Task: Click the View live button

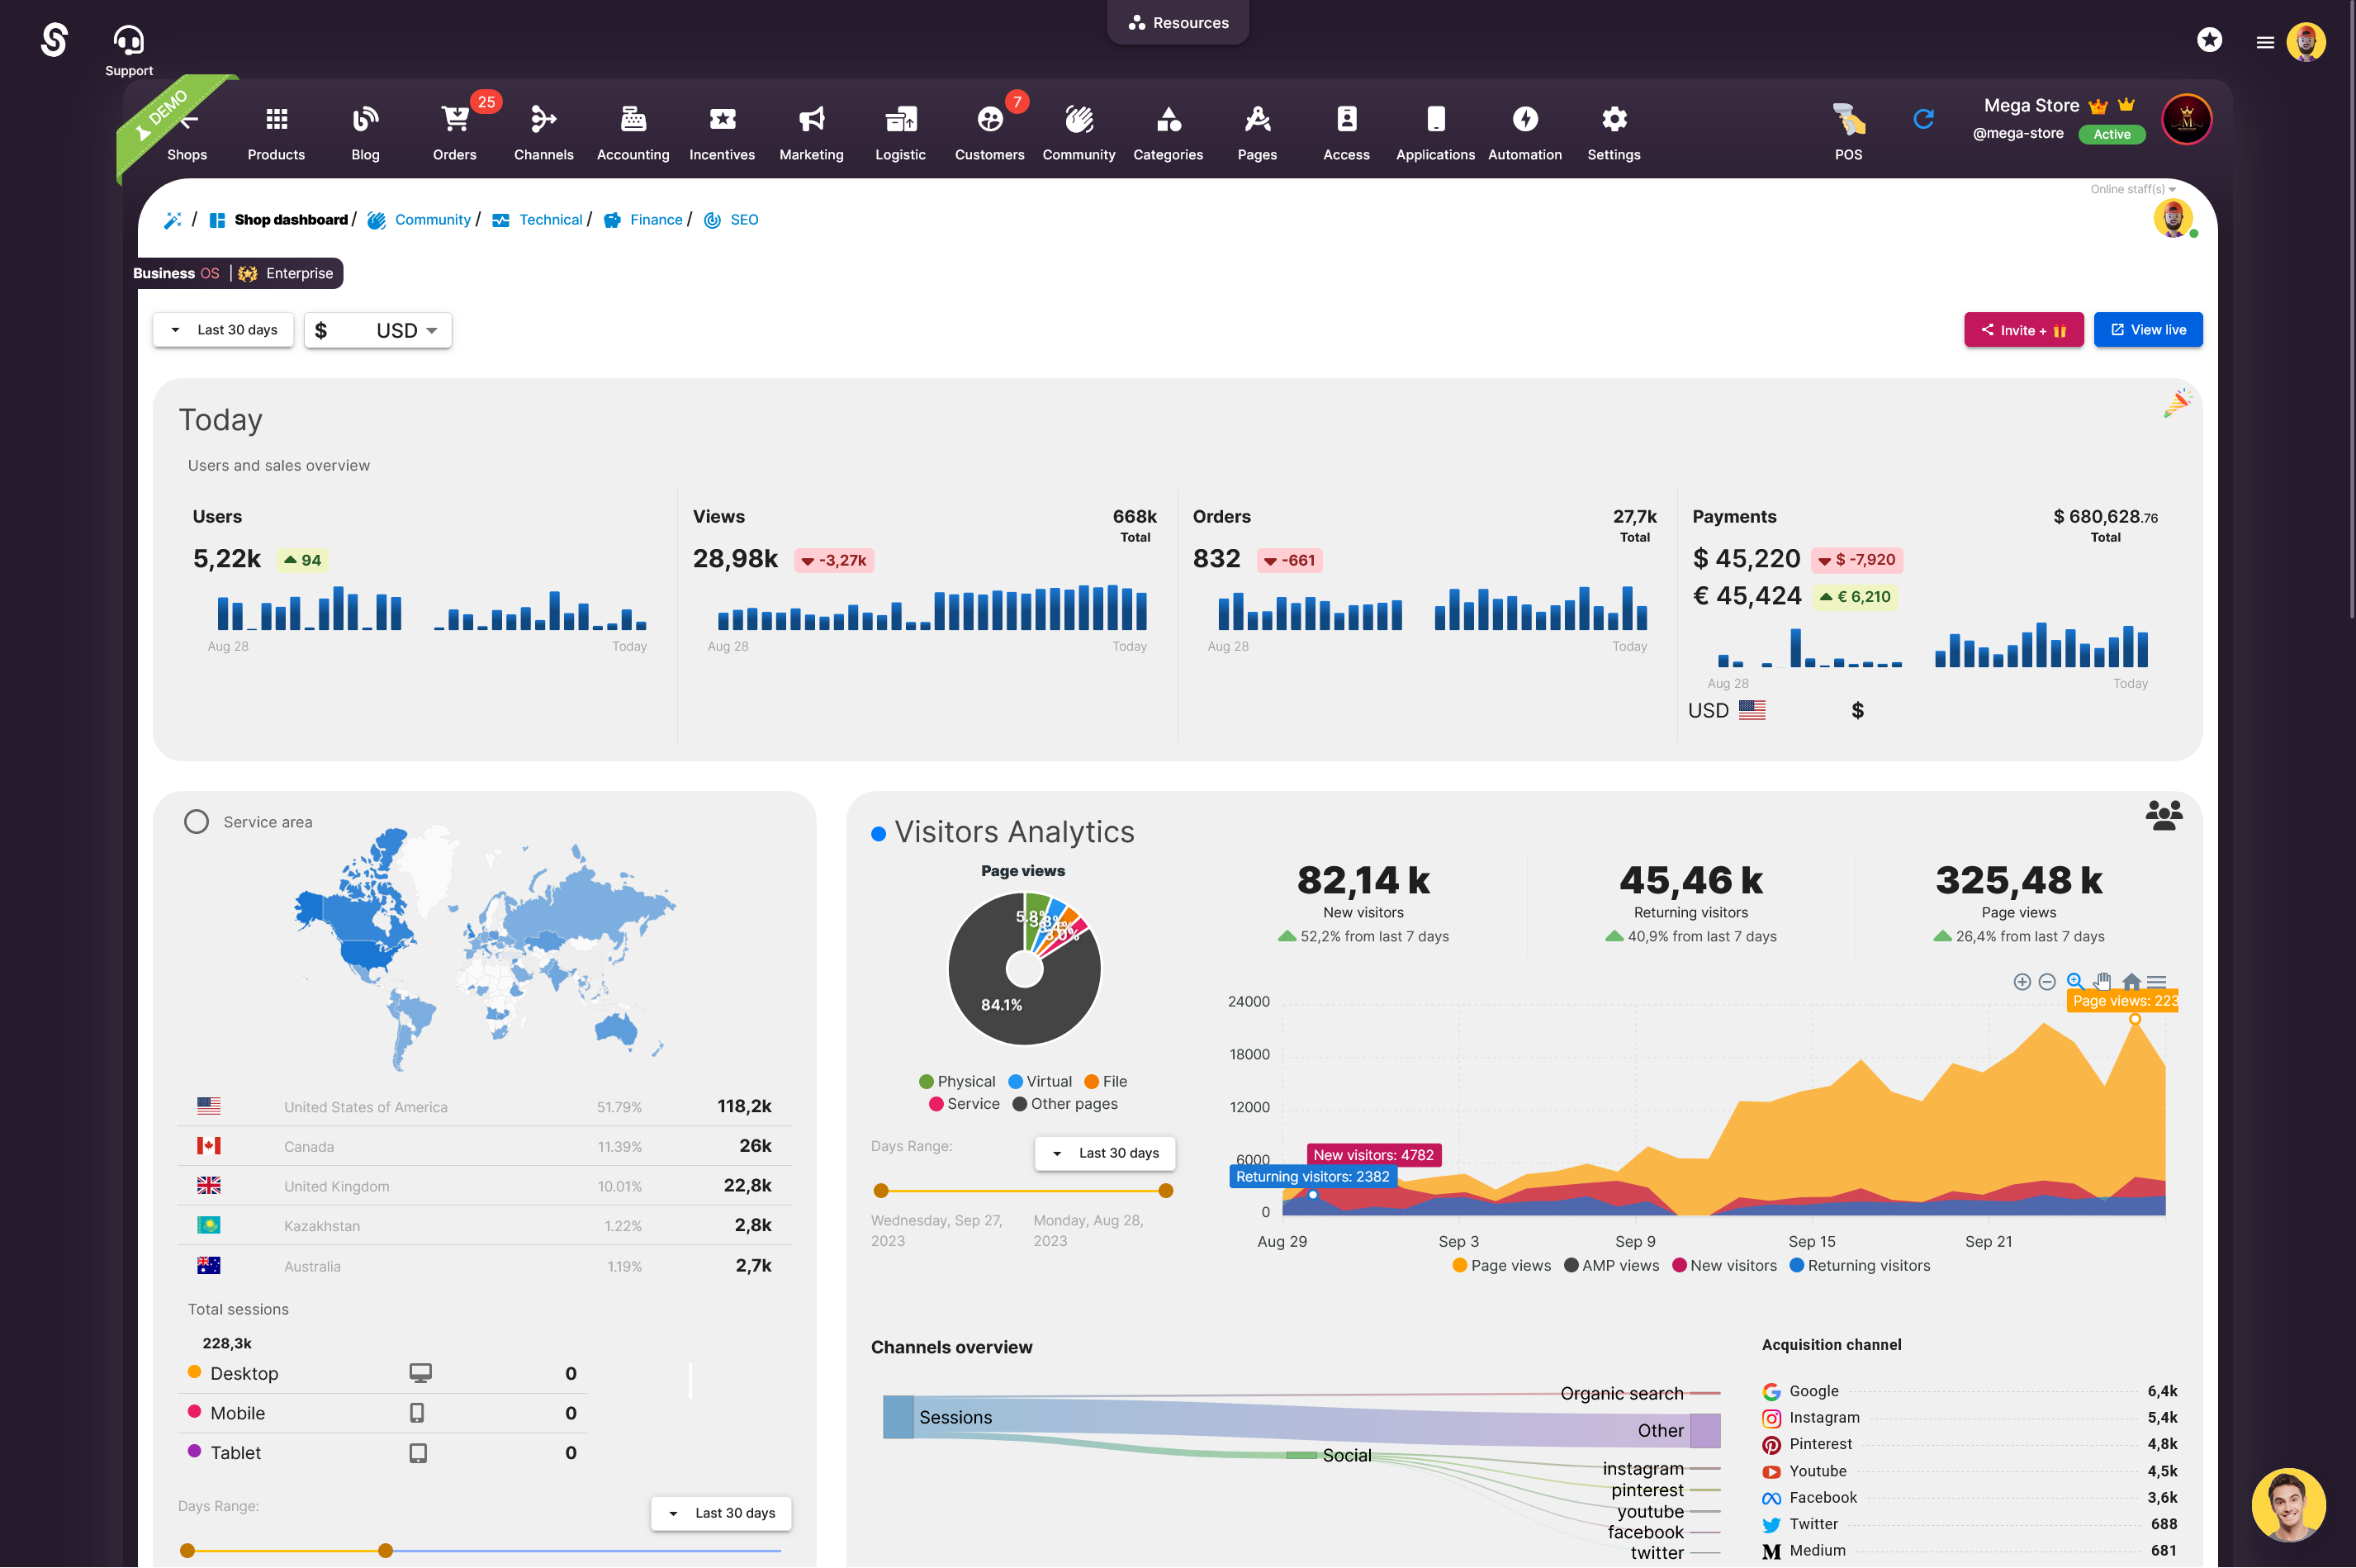Action: 2147,329
